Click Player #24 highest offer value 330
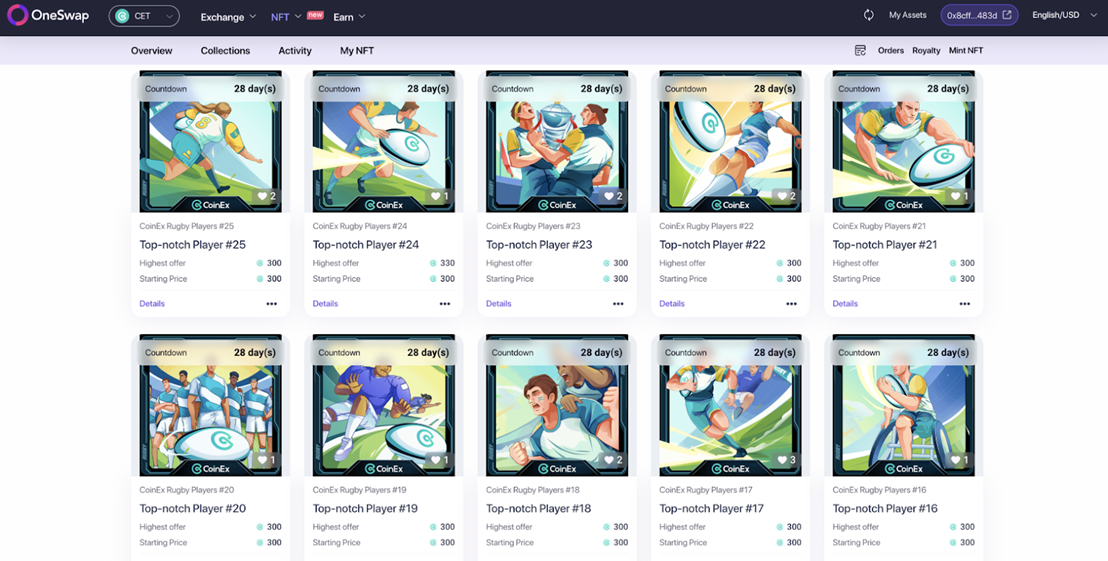This screenshot has height=561, width=1108. [x=447, y=263]
